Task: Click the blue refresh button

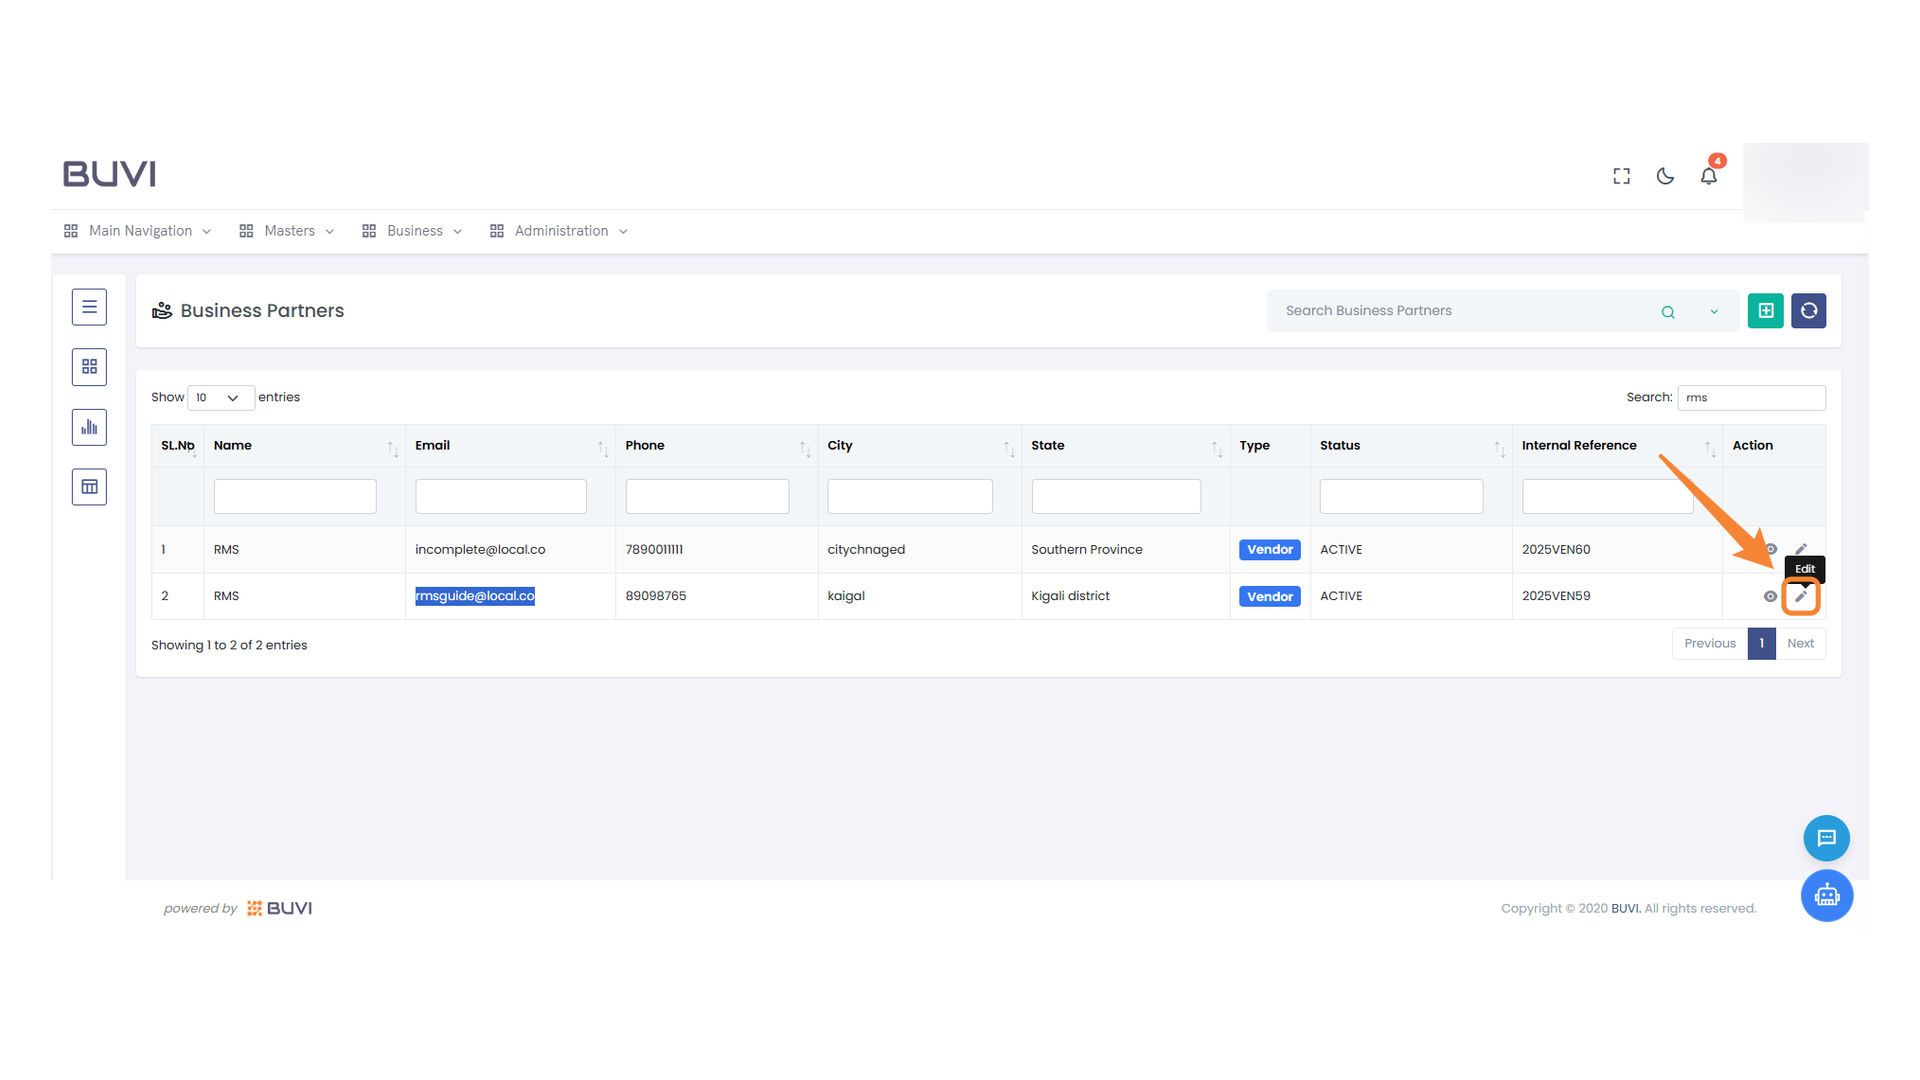Action: [x=1808, y=311]
